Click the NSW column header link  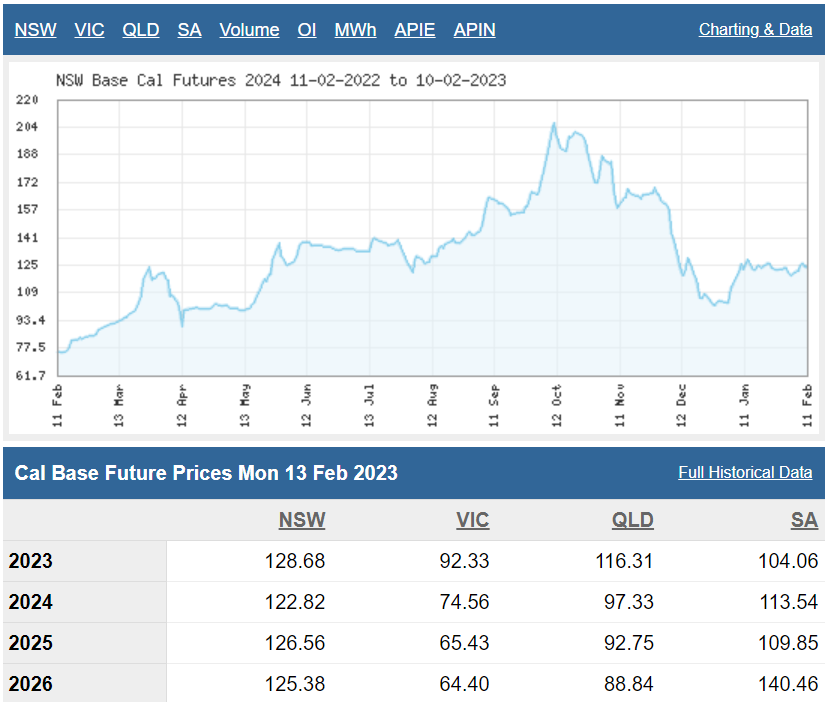[x=302, y=520]
